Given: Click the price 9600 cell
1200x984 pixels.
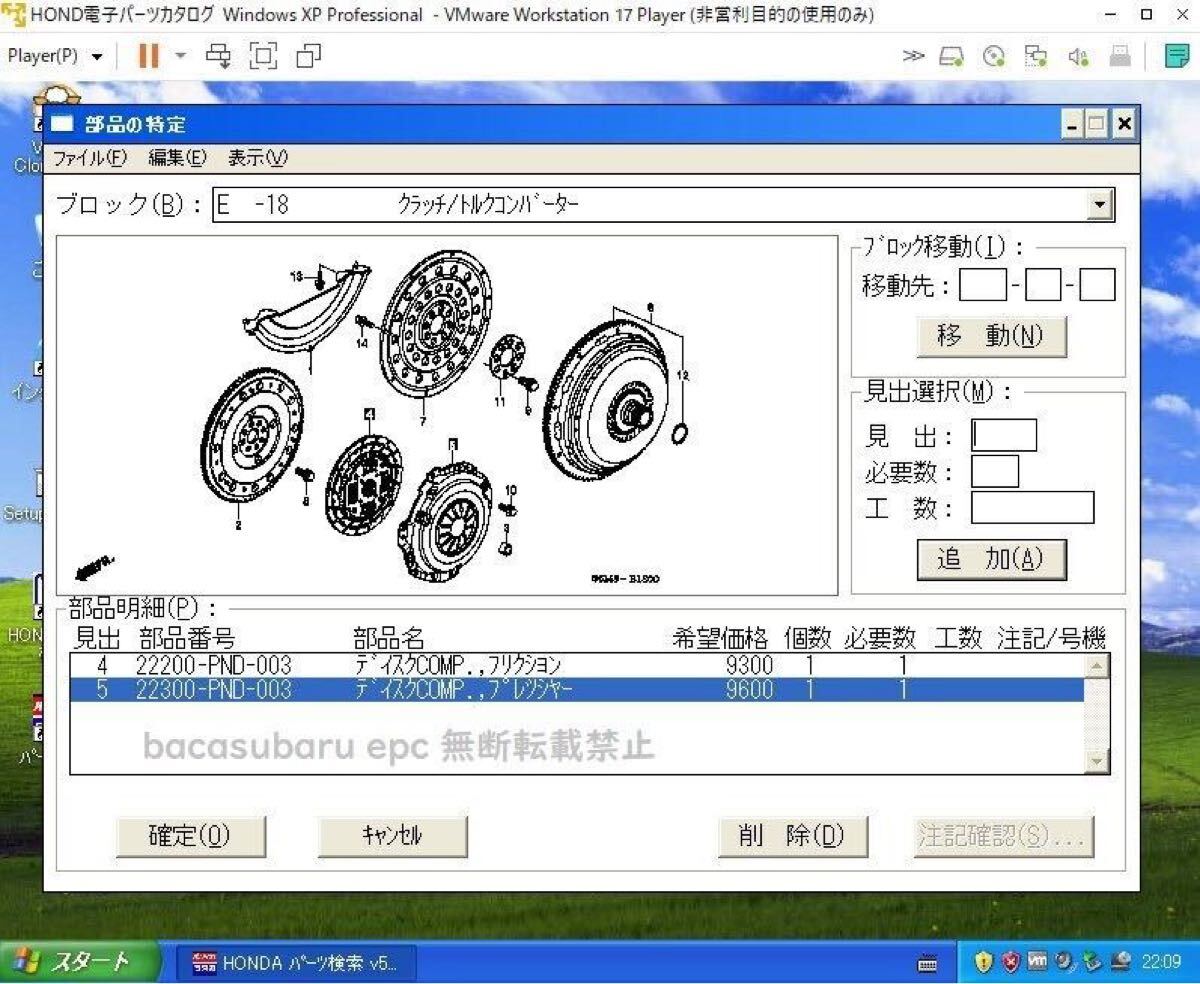Looking at the screenshot, I should 749,689.
